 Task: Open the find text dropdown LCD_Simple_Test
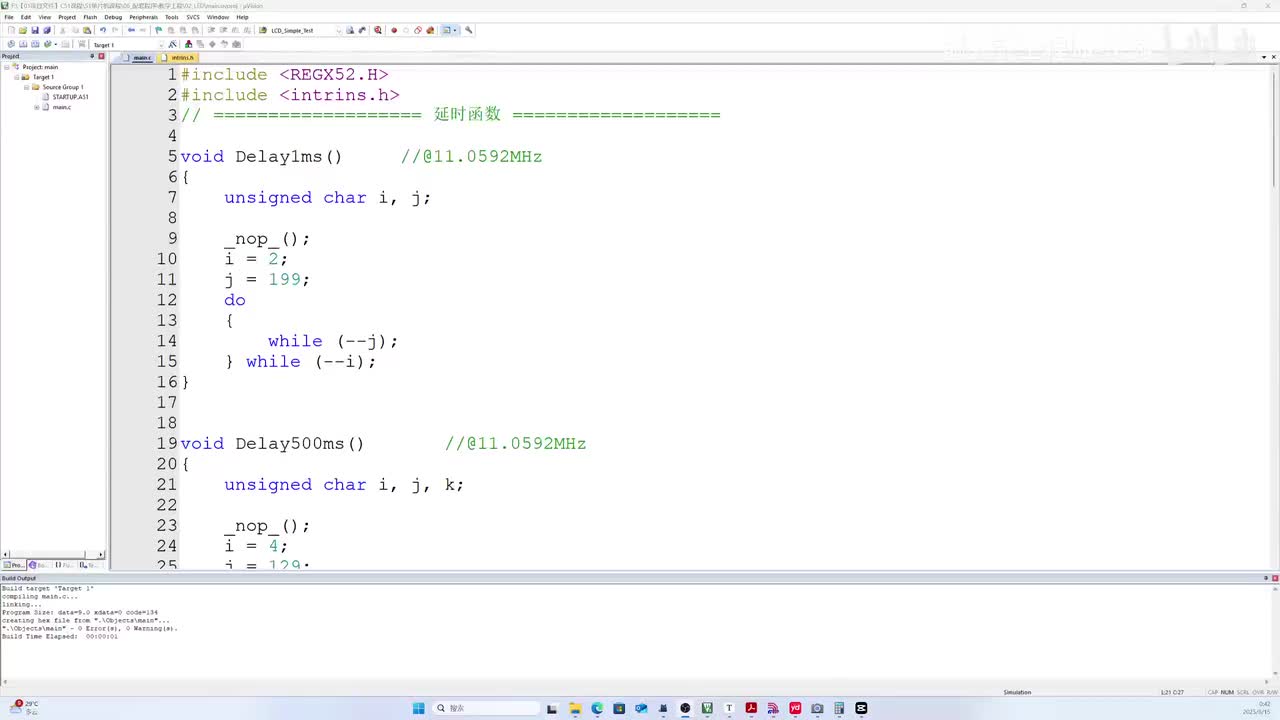point(338,30)
